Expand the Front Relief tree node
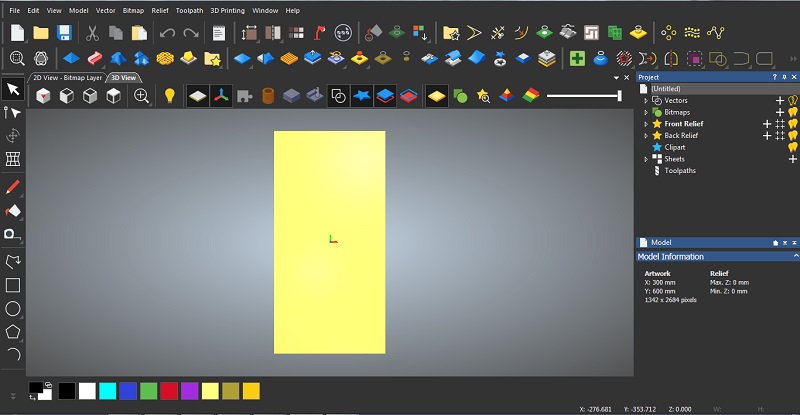The height and width of the screenshot is (415, 800). (646, 124)
